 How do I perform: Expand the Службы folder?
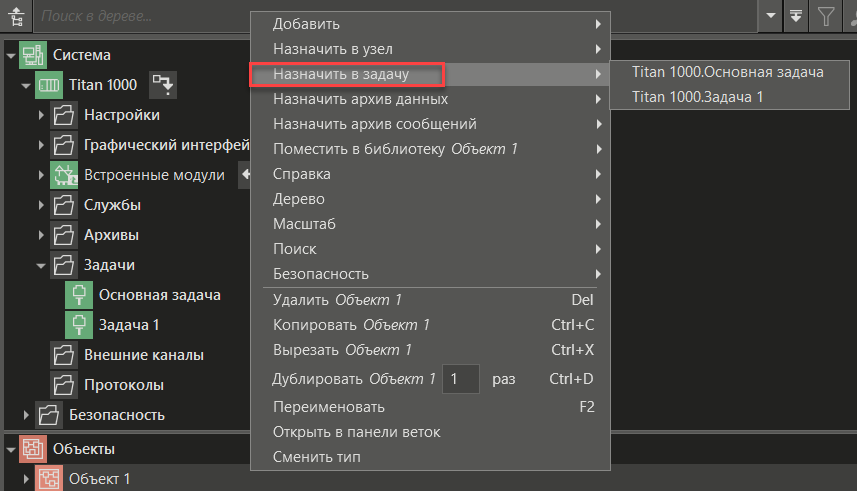pyautogui.click(x=41, y=205)
